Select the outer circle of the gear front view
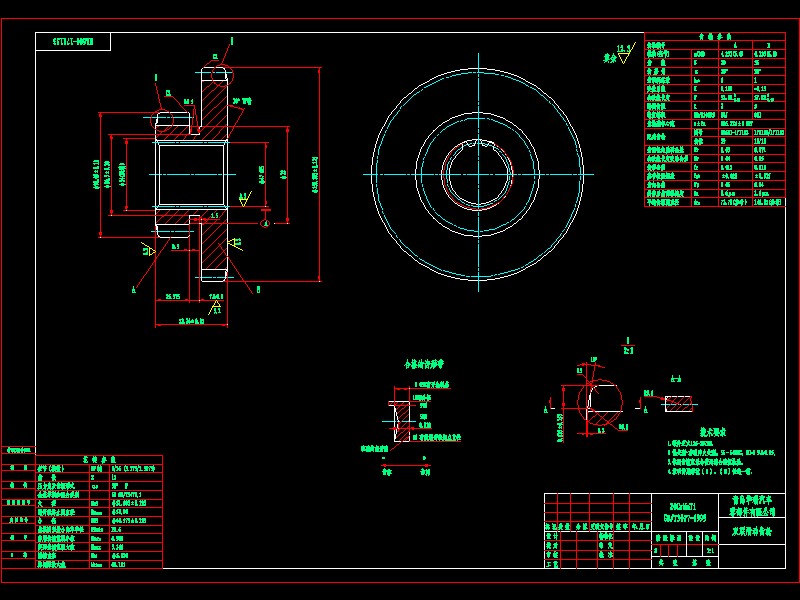Viewport: 800px width, 600px height. [x=478, y=174]
